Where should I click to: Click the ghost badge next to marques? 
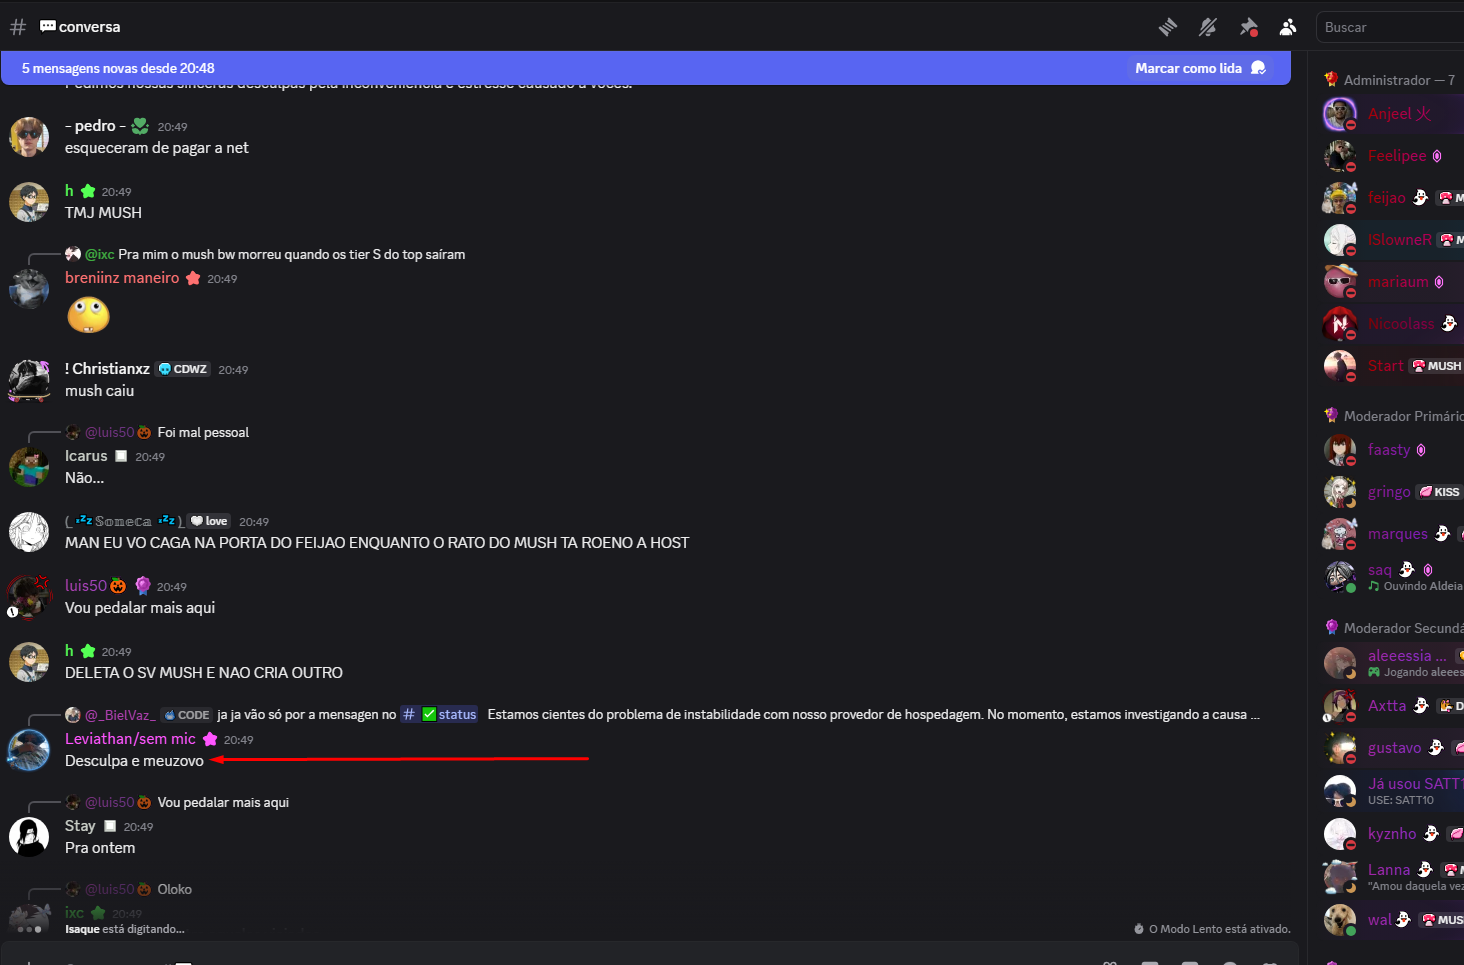(x=1442, y=534)
